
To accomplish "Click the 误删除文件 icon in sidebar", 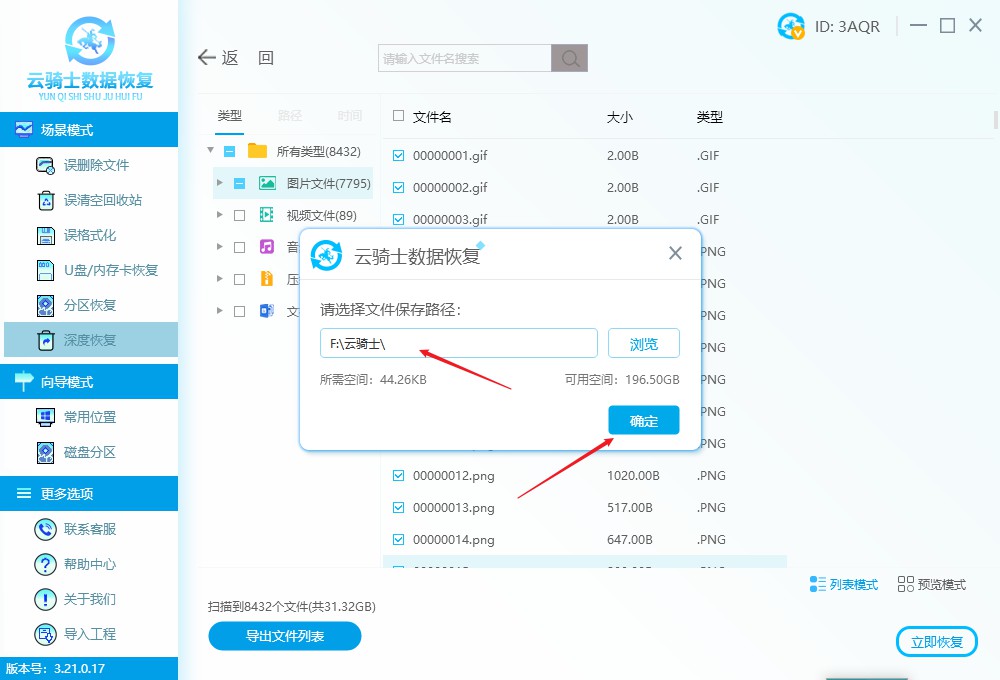I will pos(45,166).
